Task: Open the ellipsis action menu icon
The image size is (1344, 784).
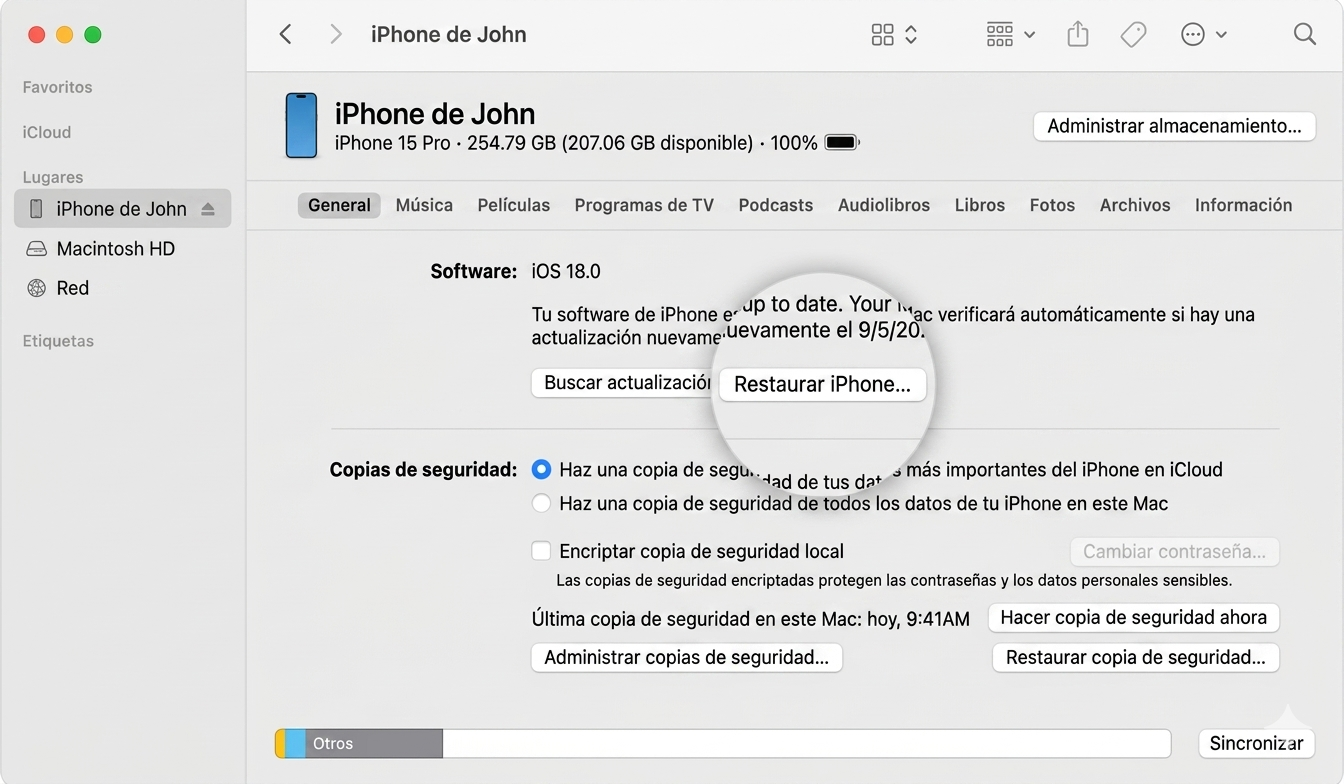Action: (1192, 35)
